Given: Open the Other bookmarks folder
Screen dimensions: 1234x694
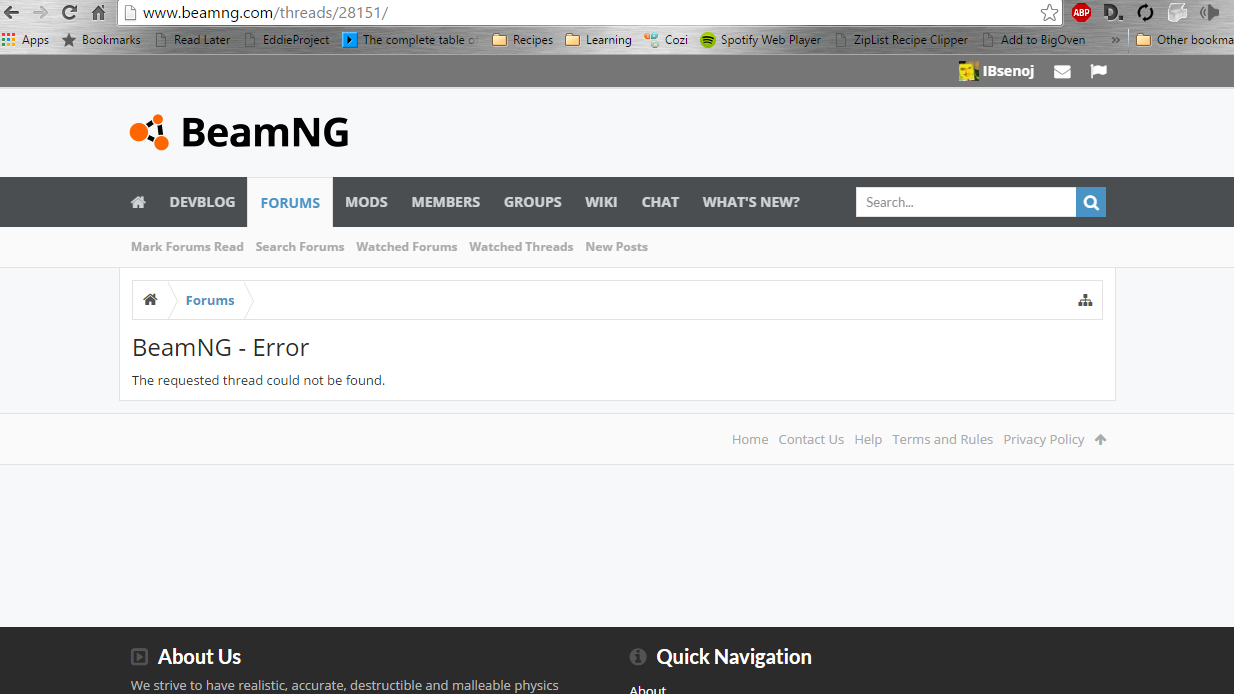Looking at the screenshot, I should [x=1185, y=40].
